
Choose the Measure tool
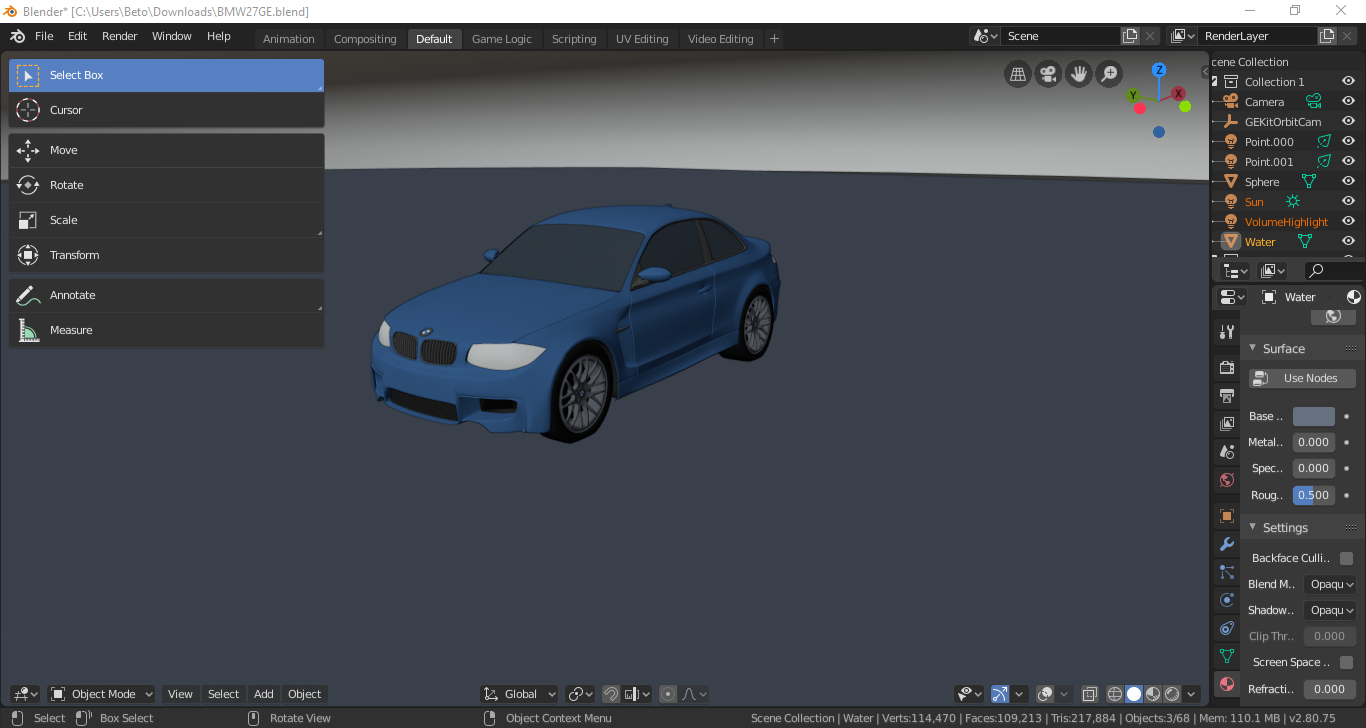pos(166,330)
